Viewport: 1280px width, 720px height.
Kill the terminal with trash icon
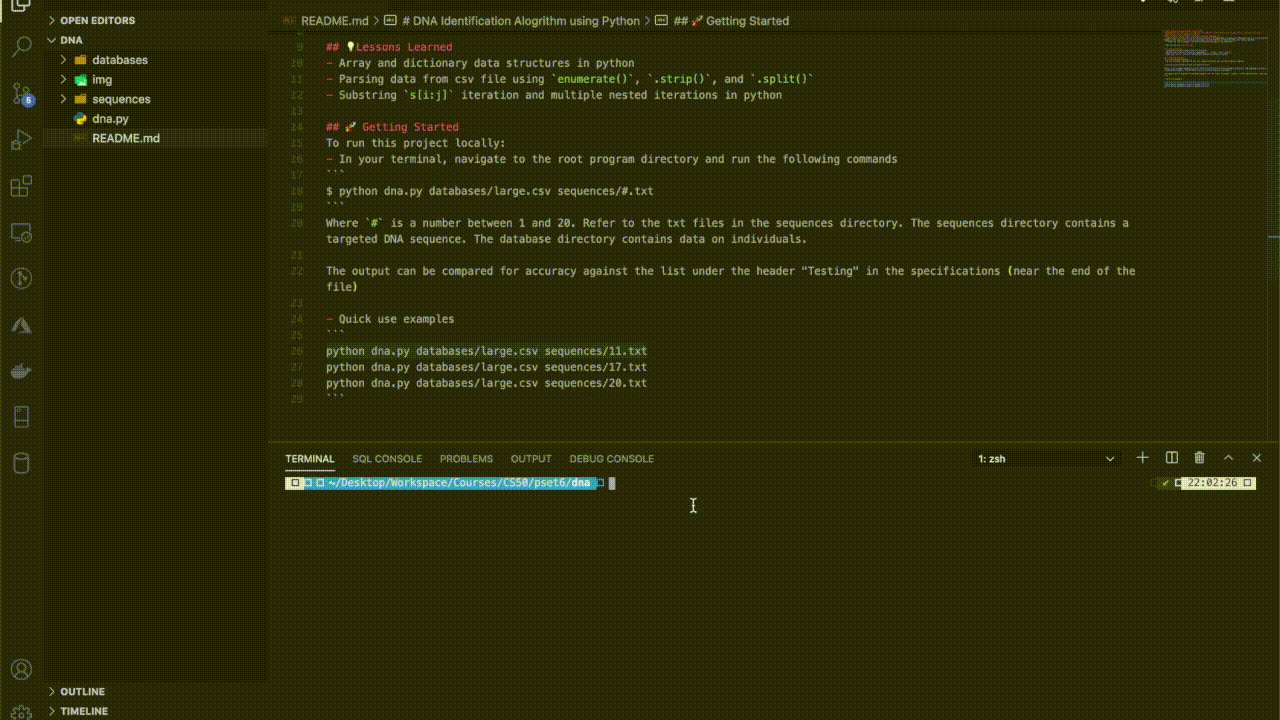pyautogui.click(x=1200, y=458)
